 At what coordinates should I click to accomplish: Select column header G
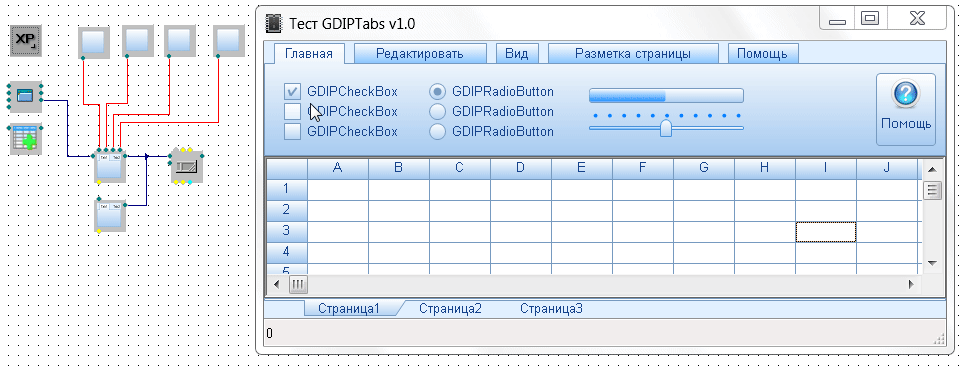[x=704, y=168]
